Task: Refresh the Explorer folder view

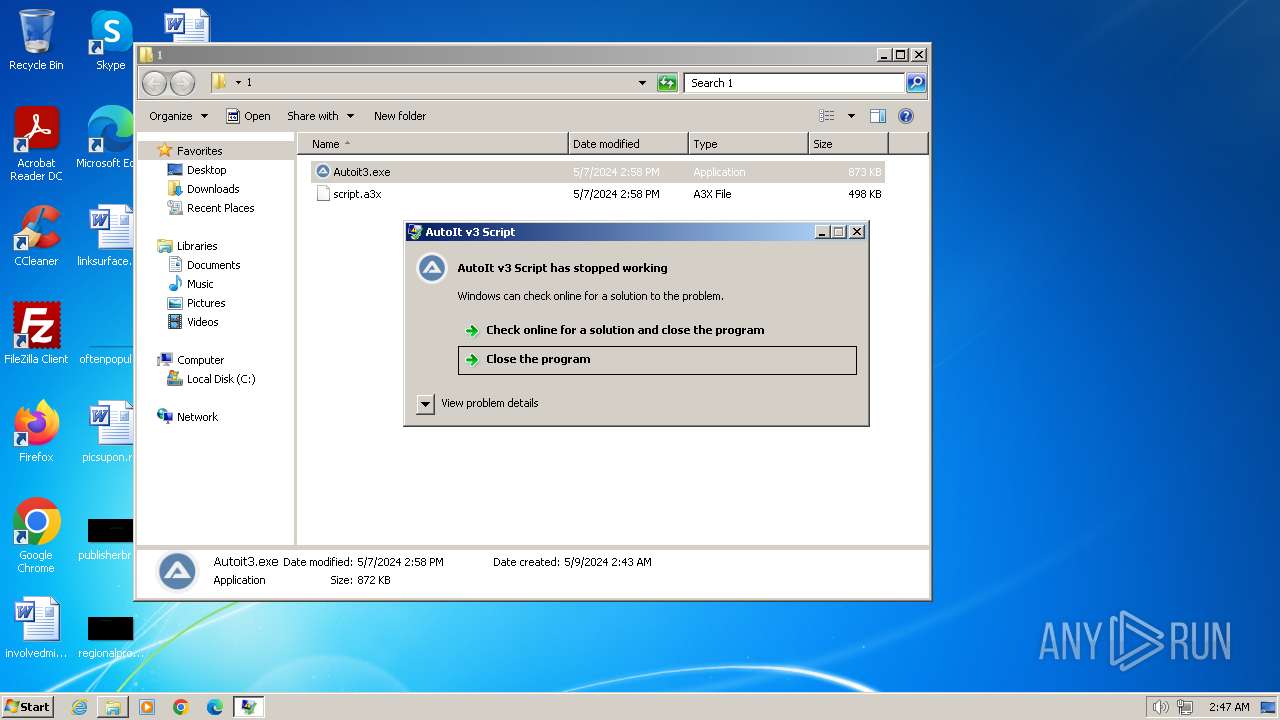Action: coord(667,83)
